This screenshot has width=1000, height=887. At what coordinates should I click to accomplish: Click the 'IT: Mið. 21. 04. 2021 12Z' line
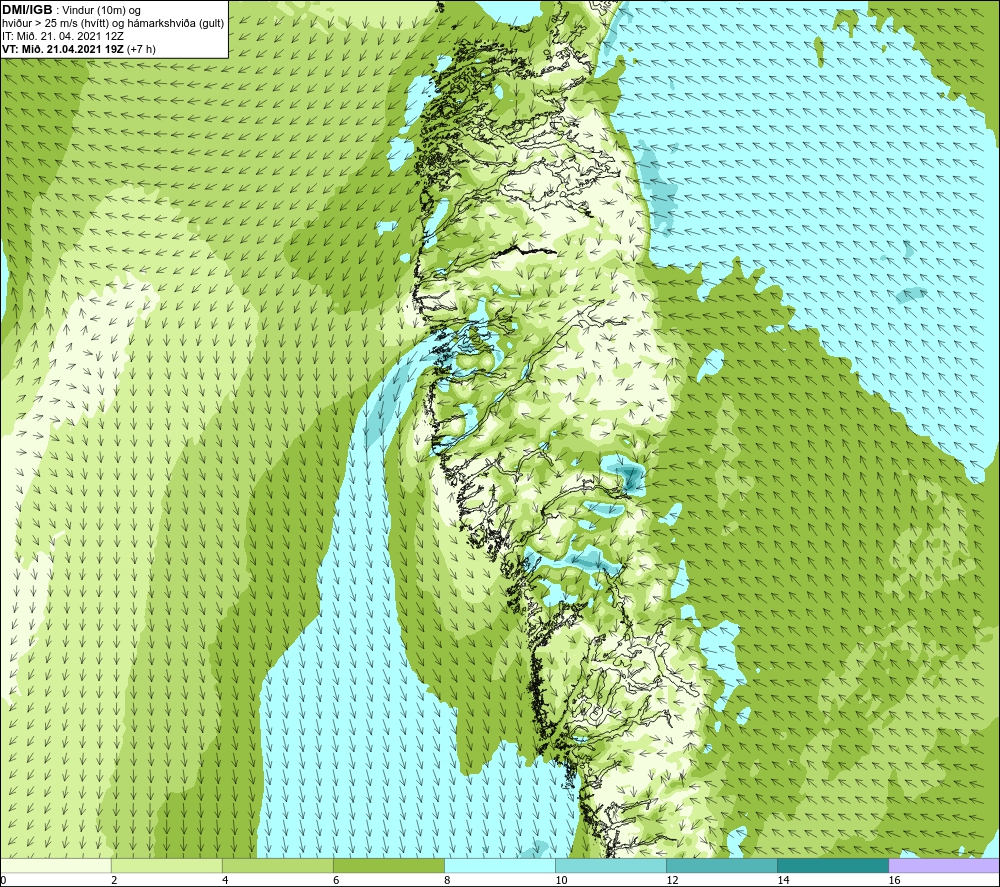[x=63, y=36]
